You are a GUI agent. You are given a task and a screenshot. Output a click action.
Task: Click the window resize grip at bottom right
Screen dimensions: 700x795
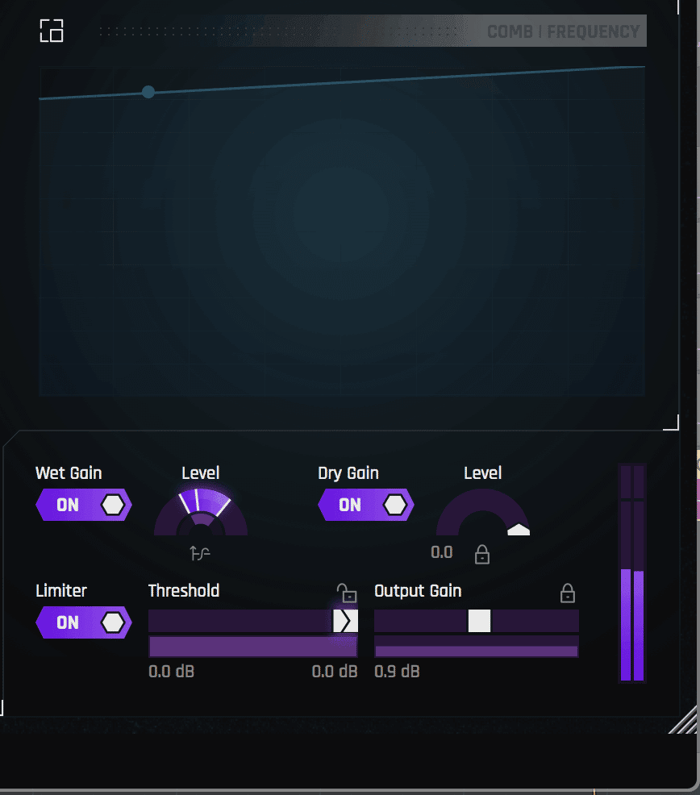pos(683,720)
